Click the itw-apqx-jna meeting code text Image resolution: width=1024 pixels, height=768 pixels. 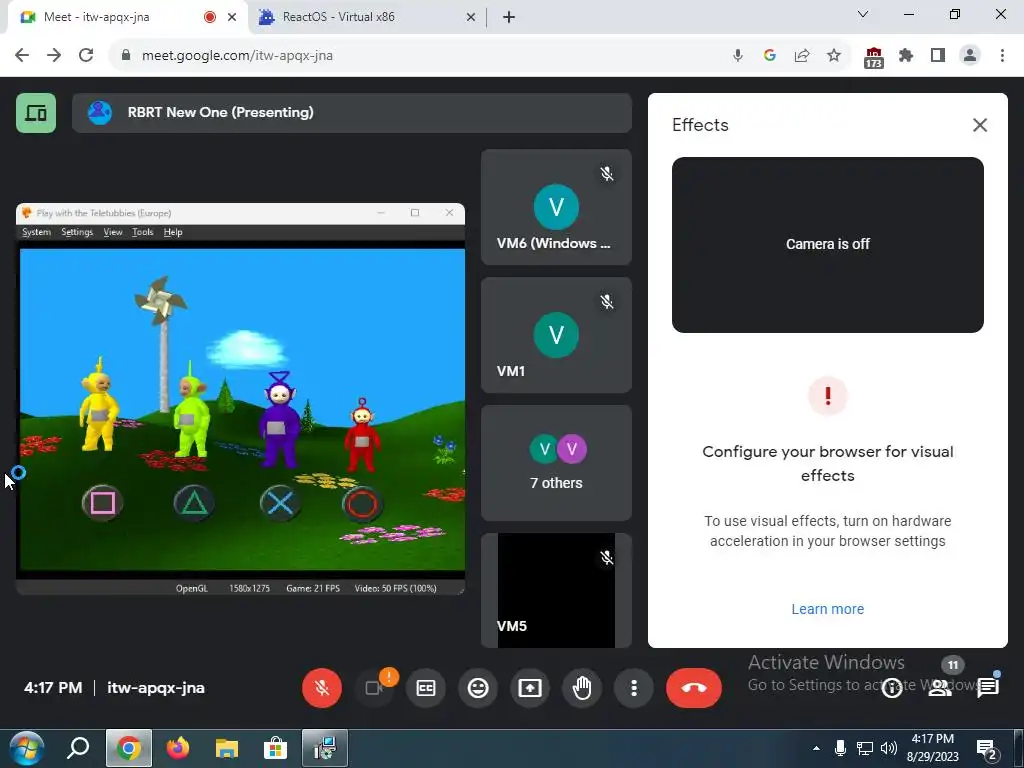156,688
